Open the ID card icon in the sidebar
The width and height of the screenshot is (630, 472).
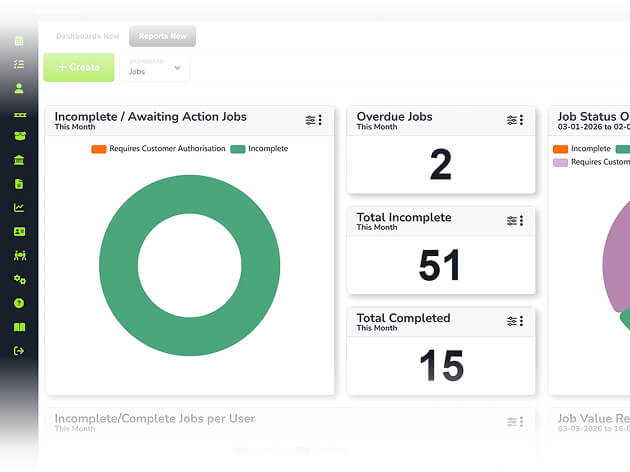pyautogui.click(x=19, y=232)
